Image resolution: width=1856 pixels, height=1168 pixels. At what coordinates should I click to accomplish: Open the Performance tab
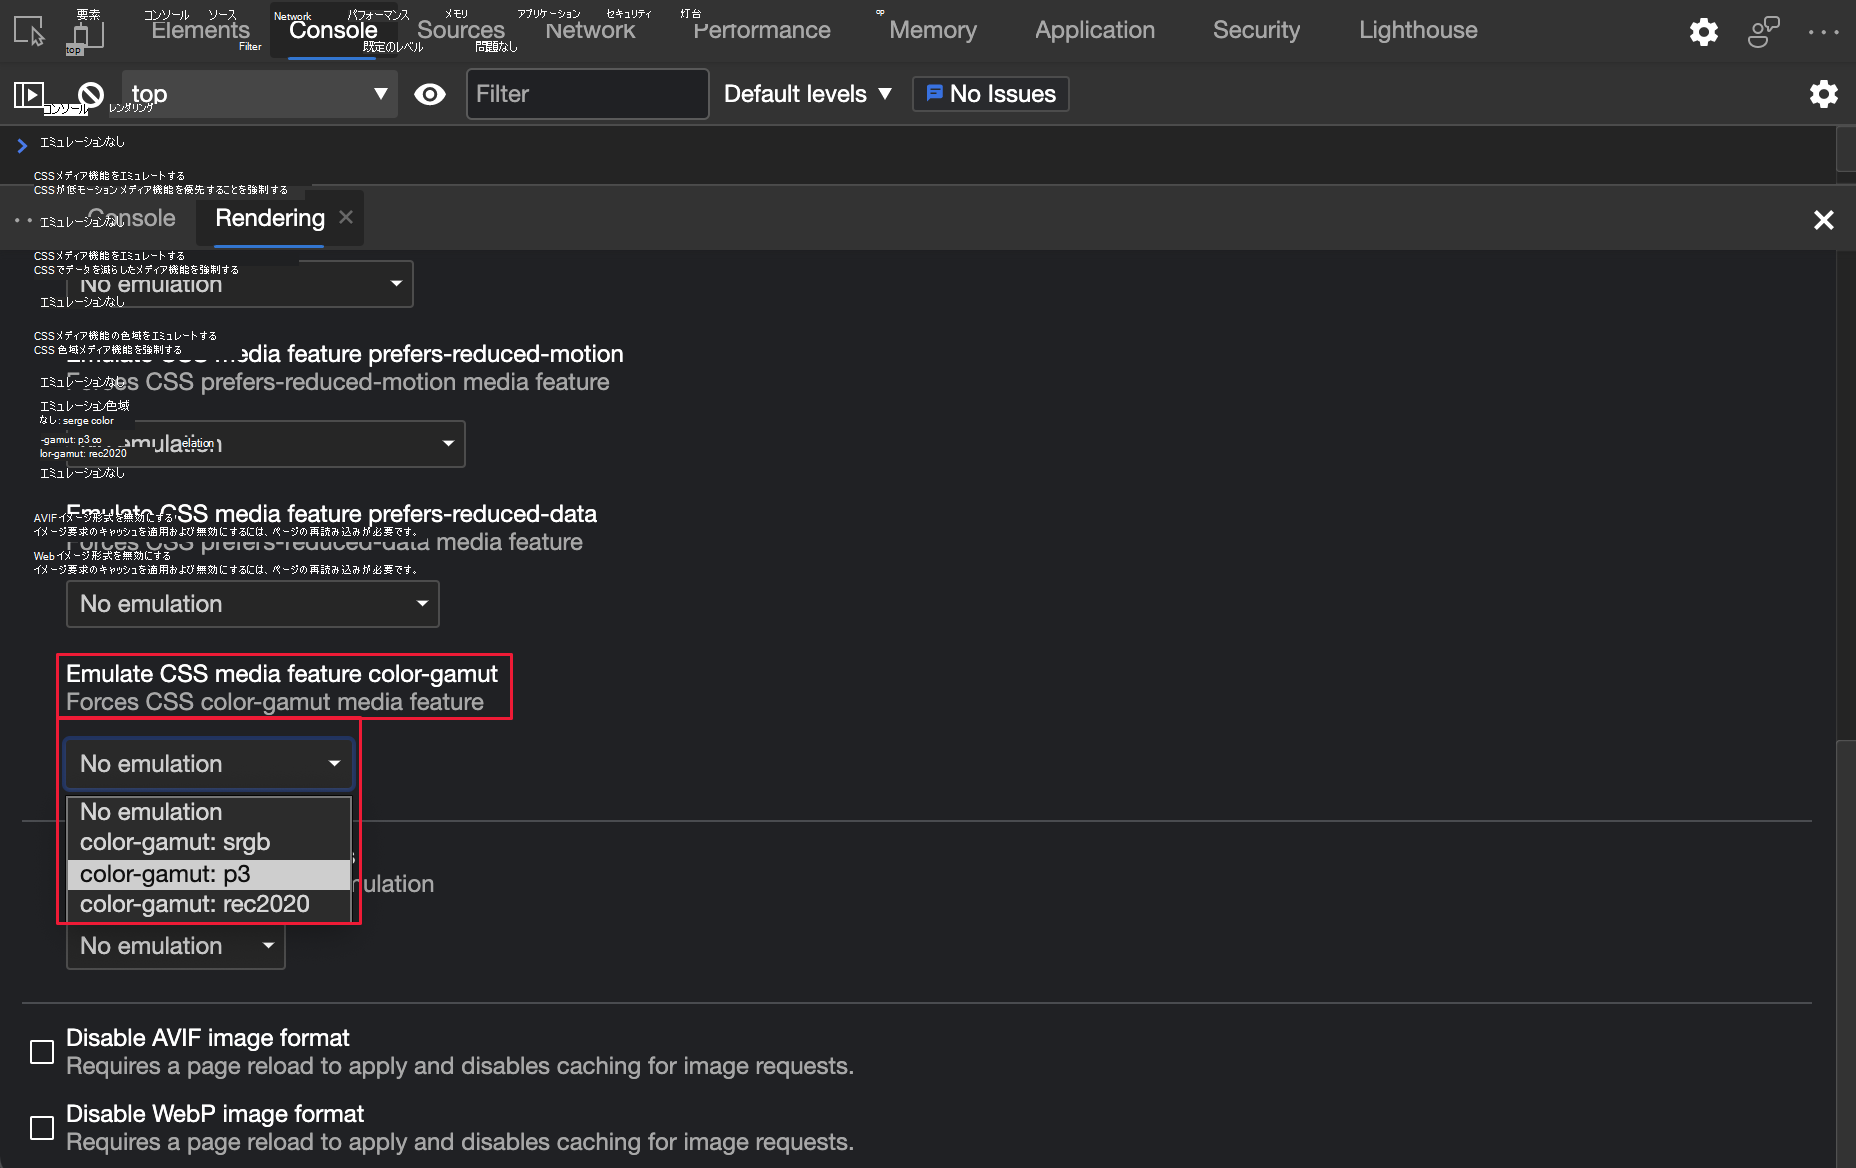(x=762, y=30)
